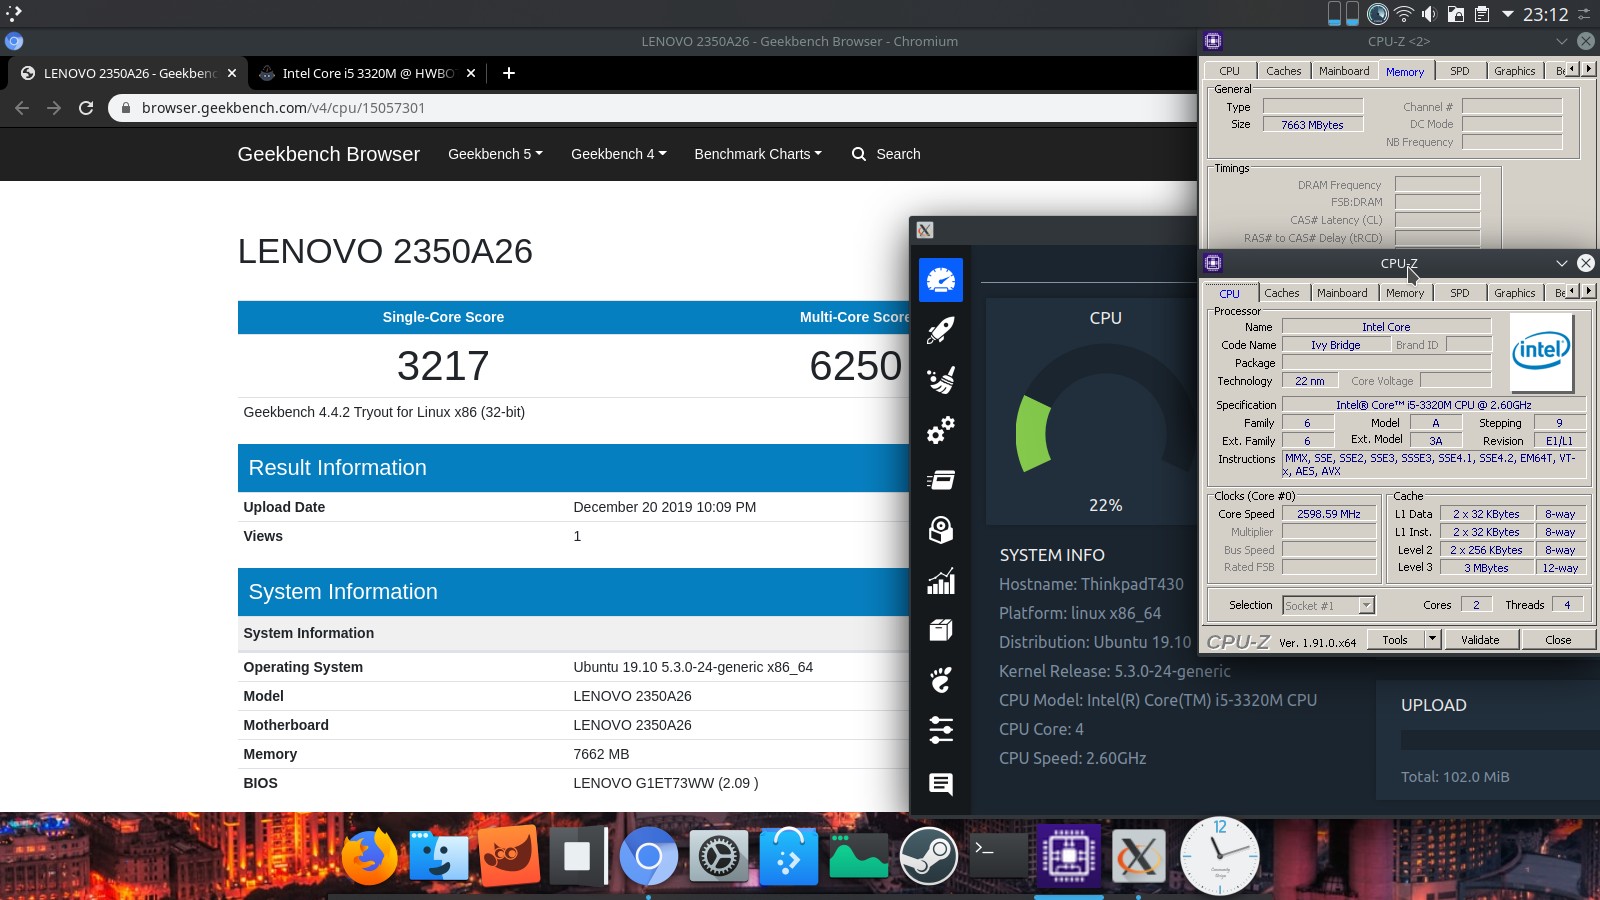Click the Stacer gauge tray icon
1600x900 pixels.
tap(1378, 14)
